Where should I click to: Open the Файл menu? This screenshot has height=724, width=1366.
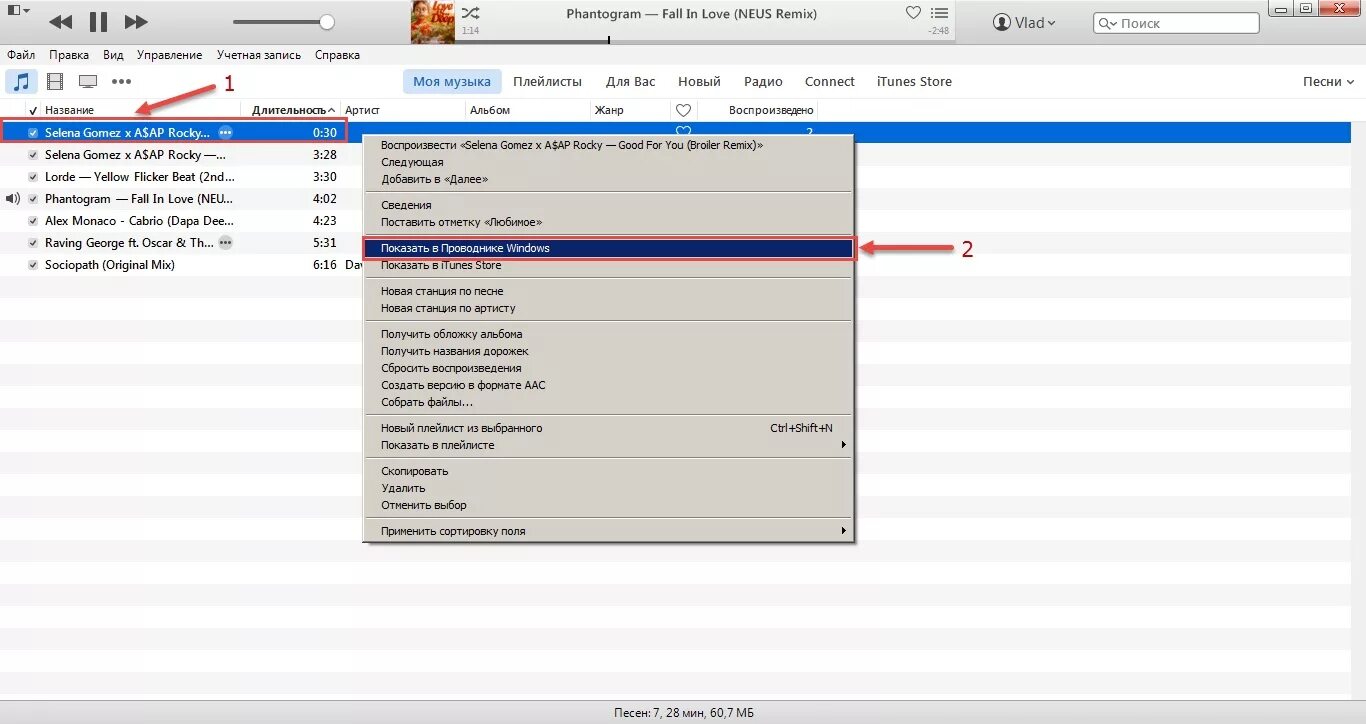pyautogui.click(x=21, y=55)
